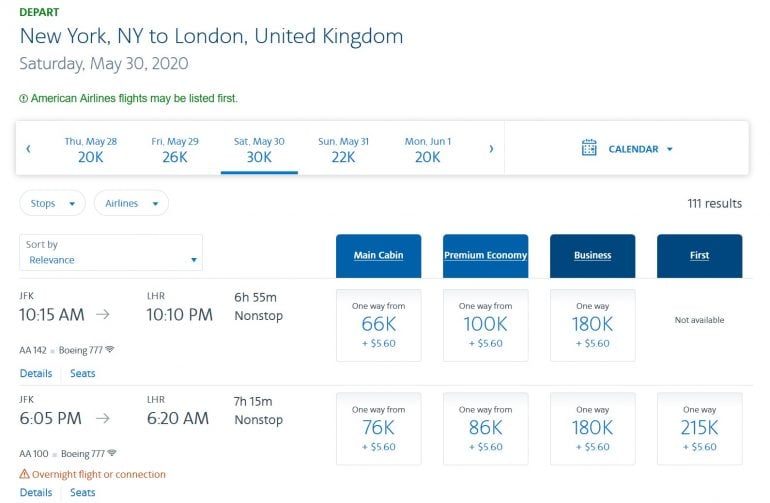Select the Thu, May 28 date tab

[90, 149]
